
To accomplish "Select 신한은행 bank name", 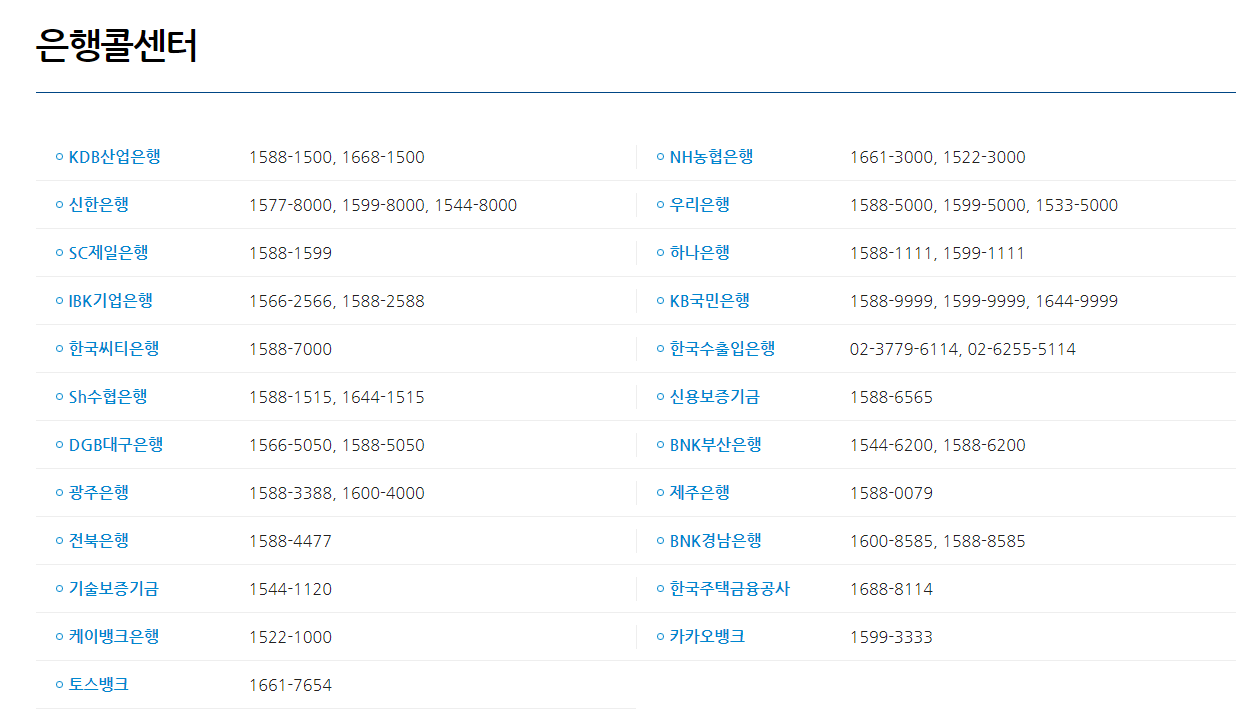I will (x=98, y=205).
